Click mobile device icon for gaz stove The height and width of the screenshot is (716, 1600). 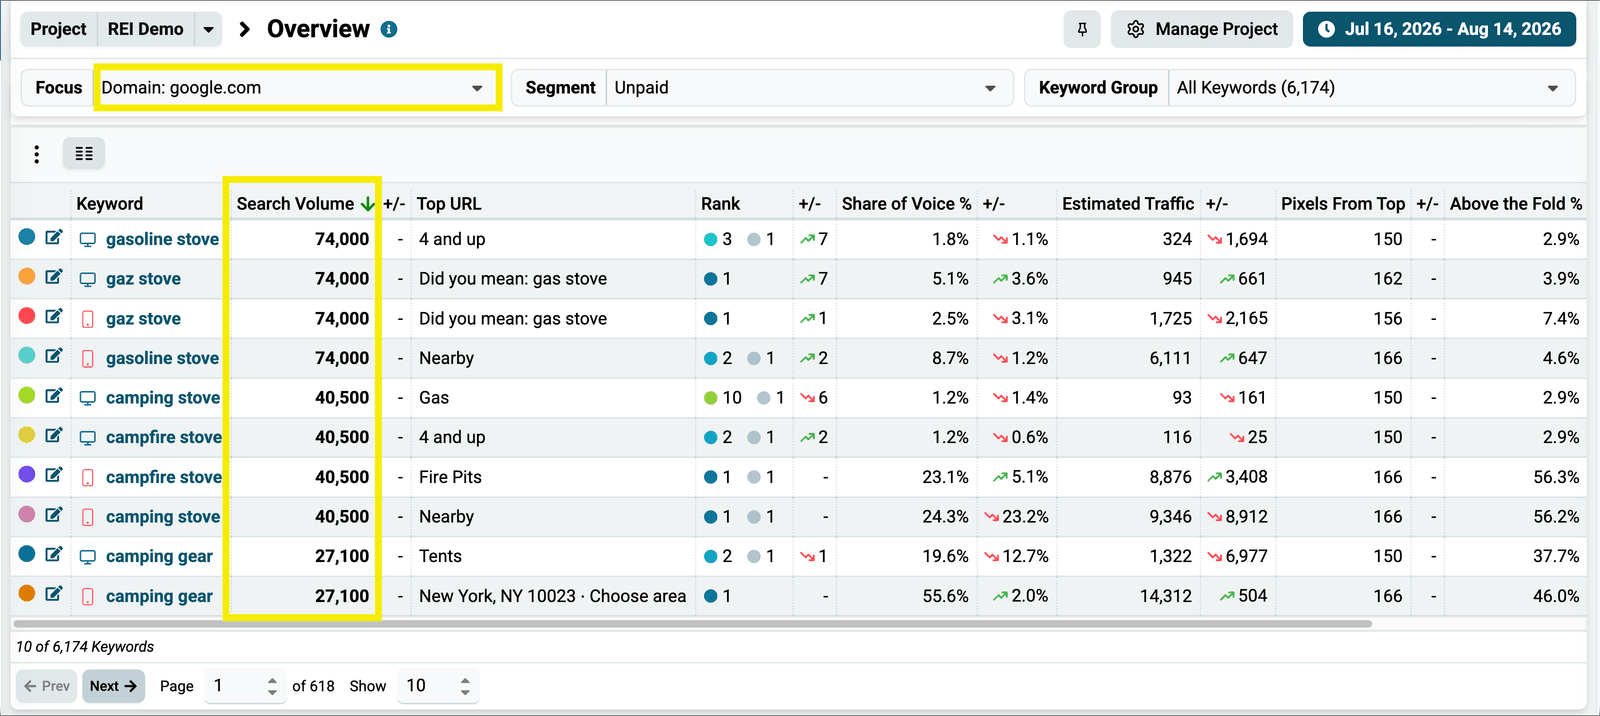click(x=88, y=319)
